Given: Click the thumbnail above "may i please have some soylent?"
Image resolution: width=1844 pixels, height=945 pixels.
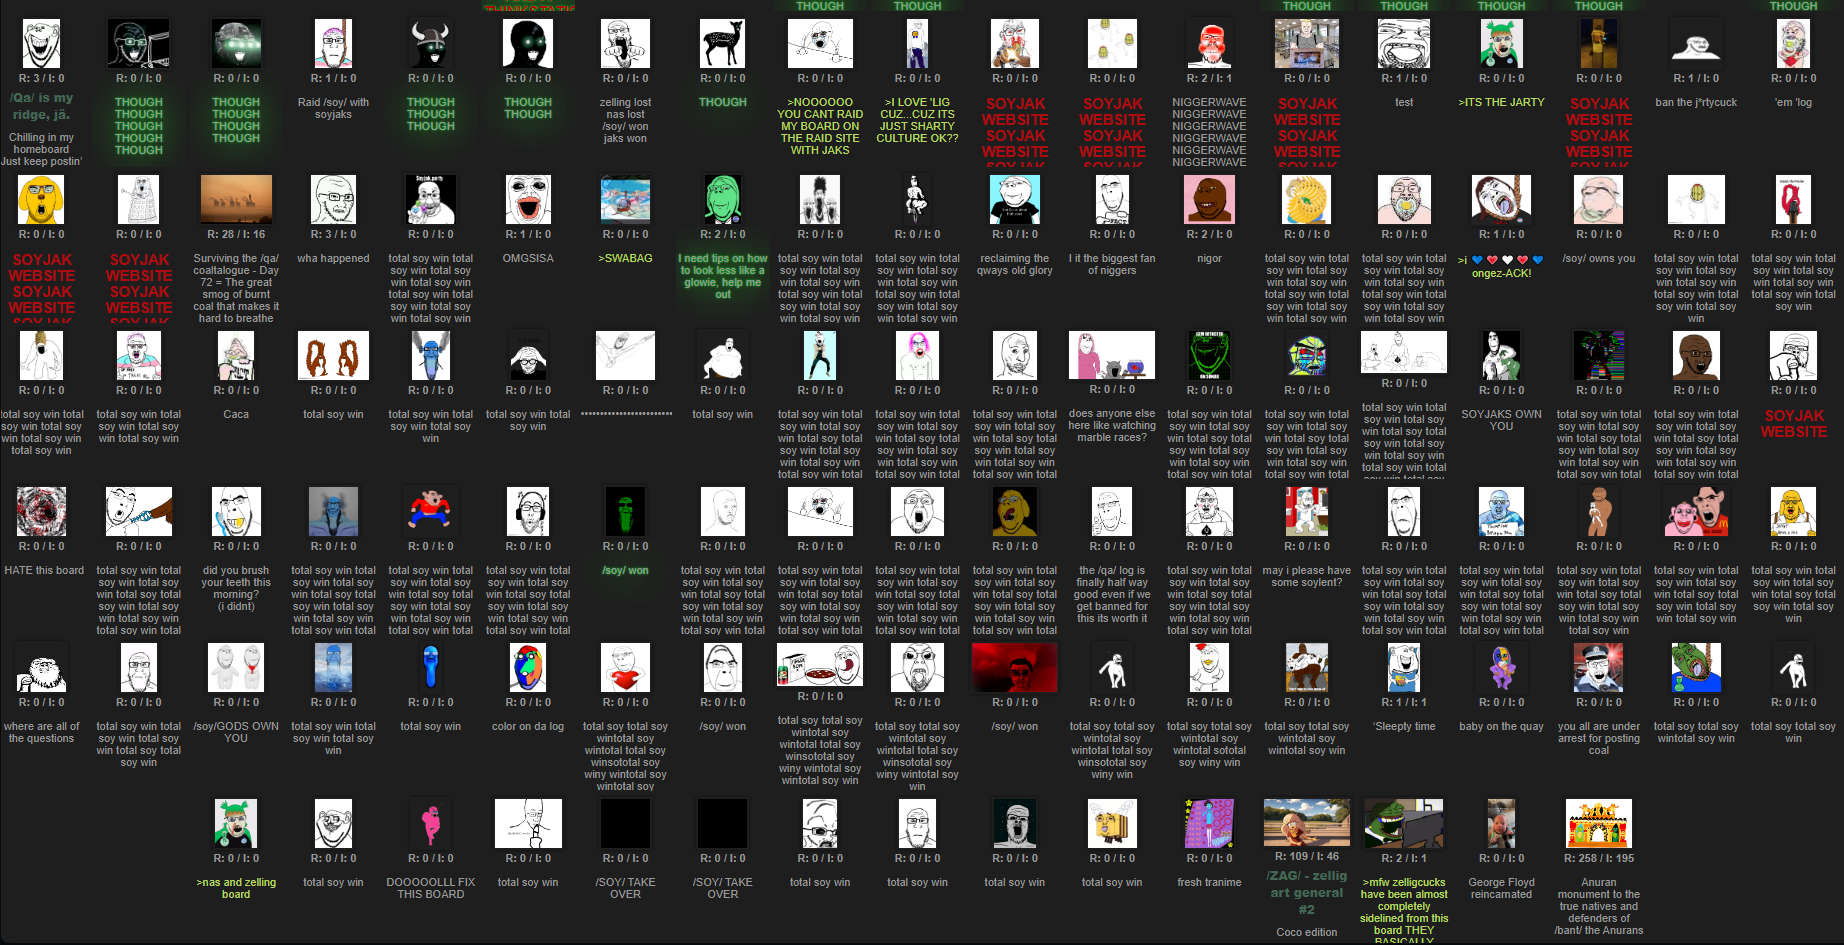Looking at the screenshot, I should click(1306, 512).
